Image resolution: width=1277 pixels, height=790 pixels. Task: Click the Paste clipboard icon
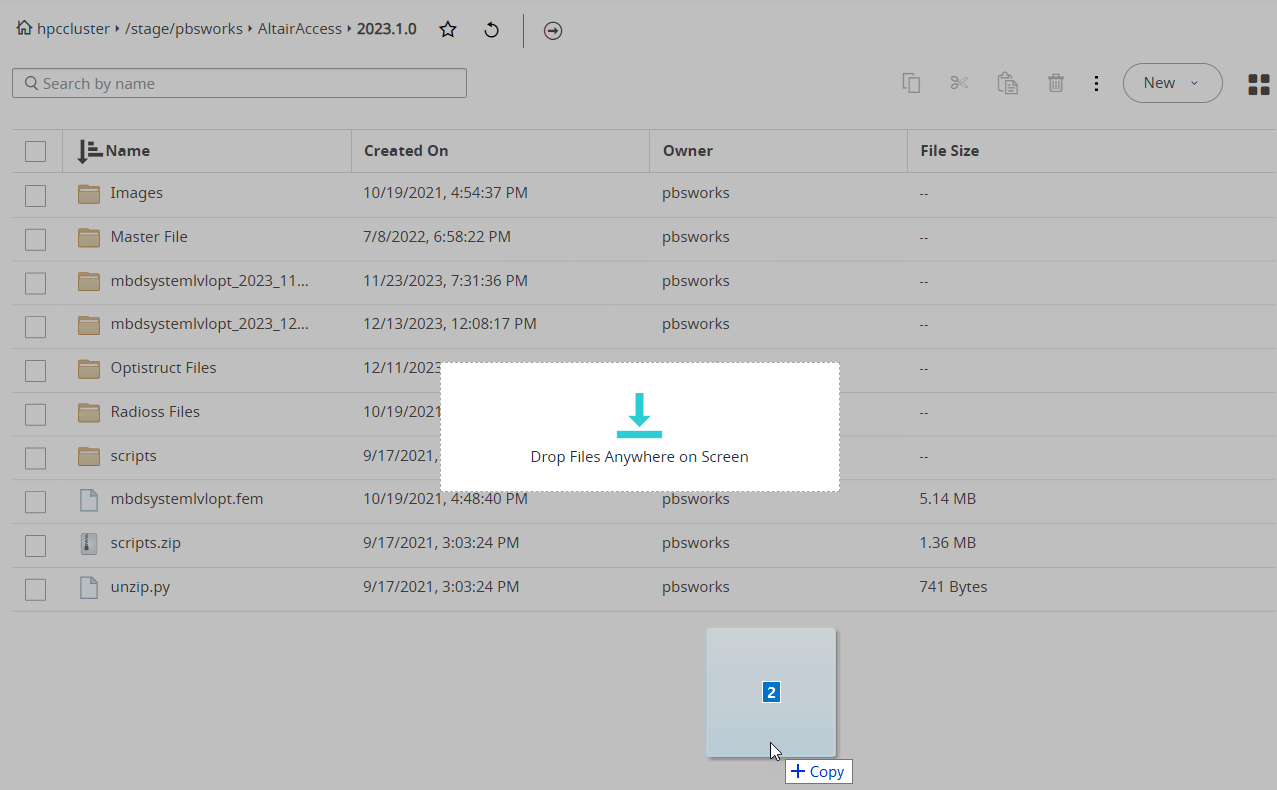pos(1007,83)
